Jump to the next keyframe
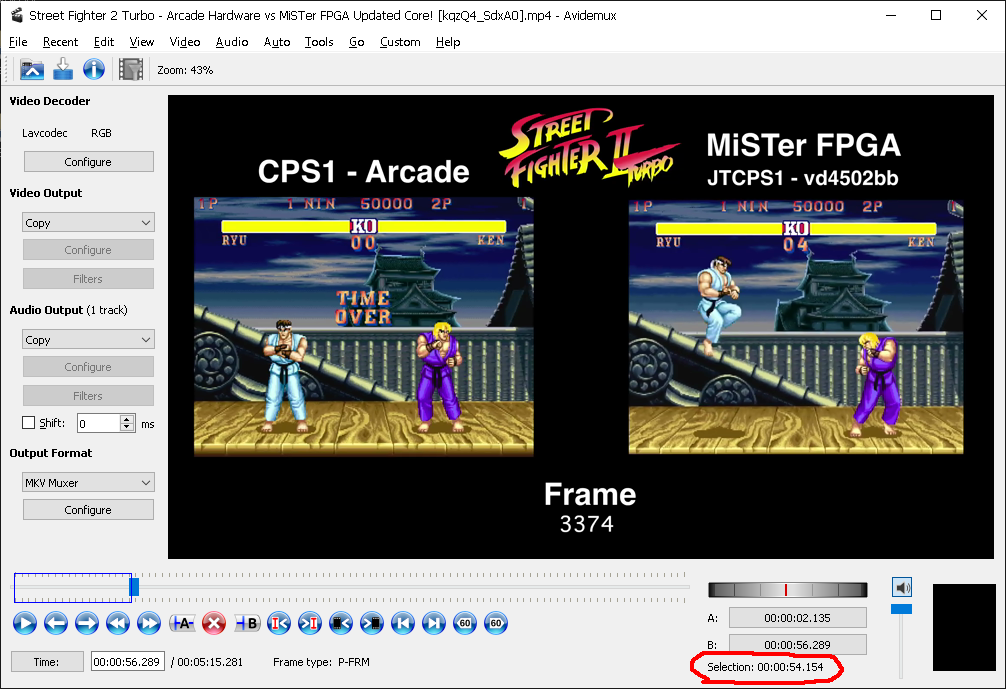Screen dimensions: 1006x689 point(149,623)
